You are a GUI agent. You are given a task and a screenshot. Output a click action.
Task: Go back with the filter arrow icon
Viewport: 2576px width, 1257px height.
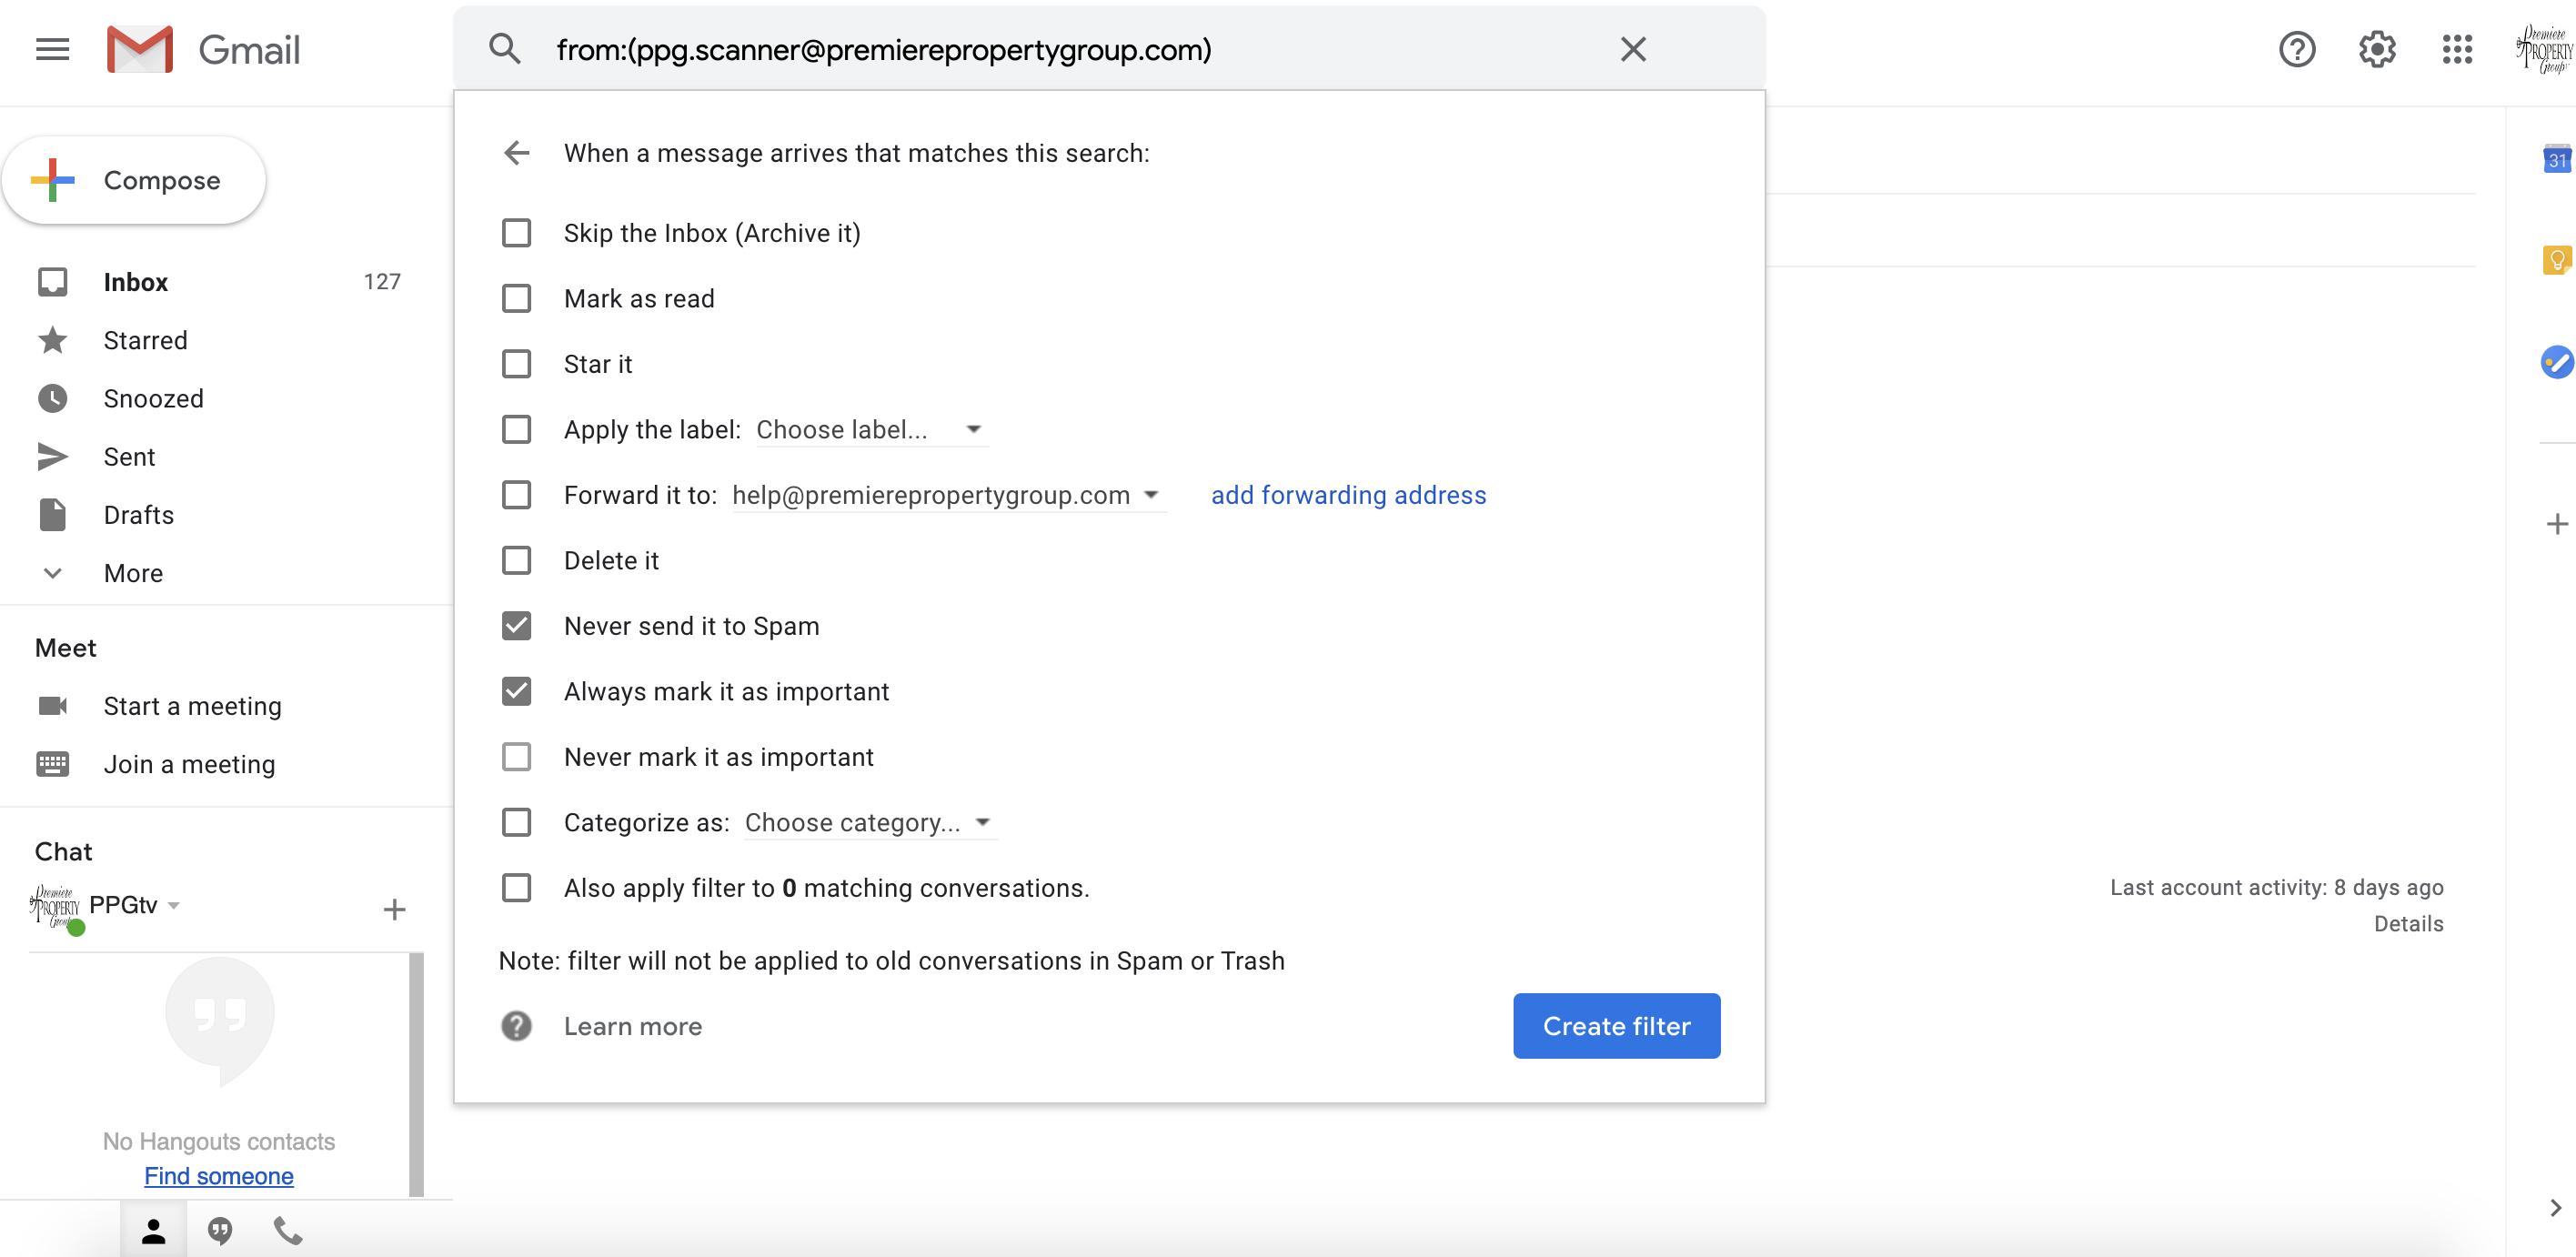pyautogui.click(x=517, y=153)
